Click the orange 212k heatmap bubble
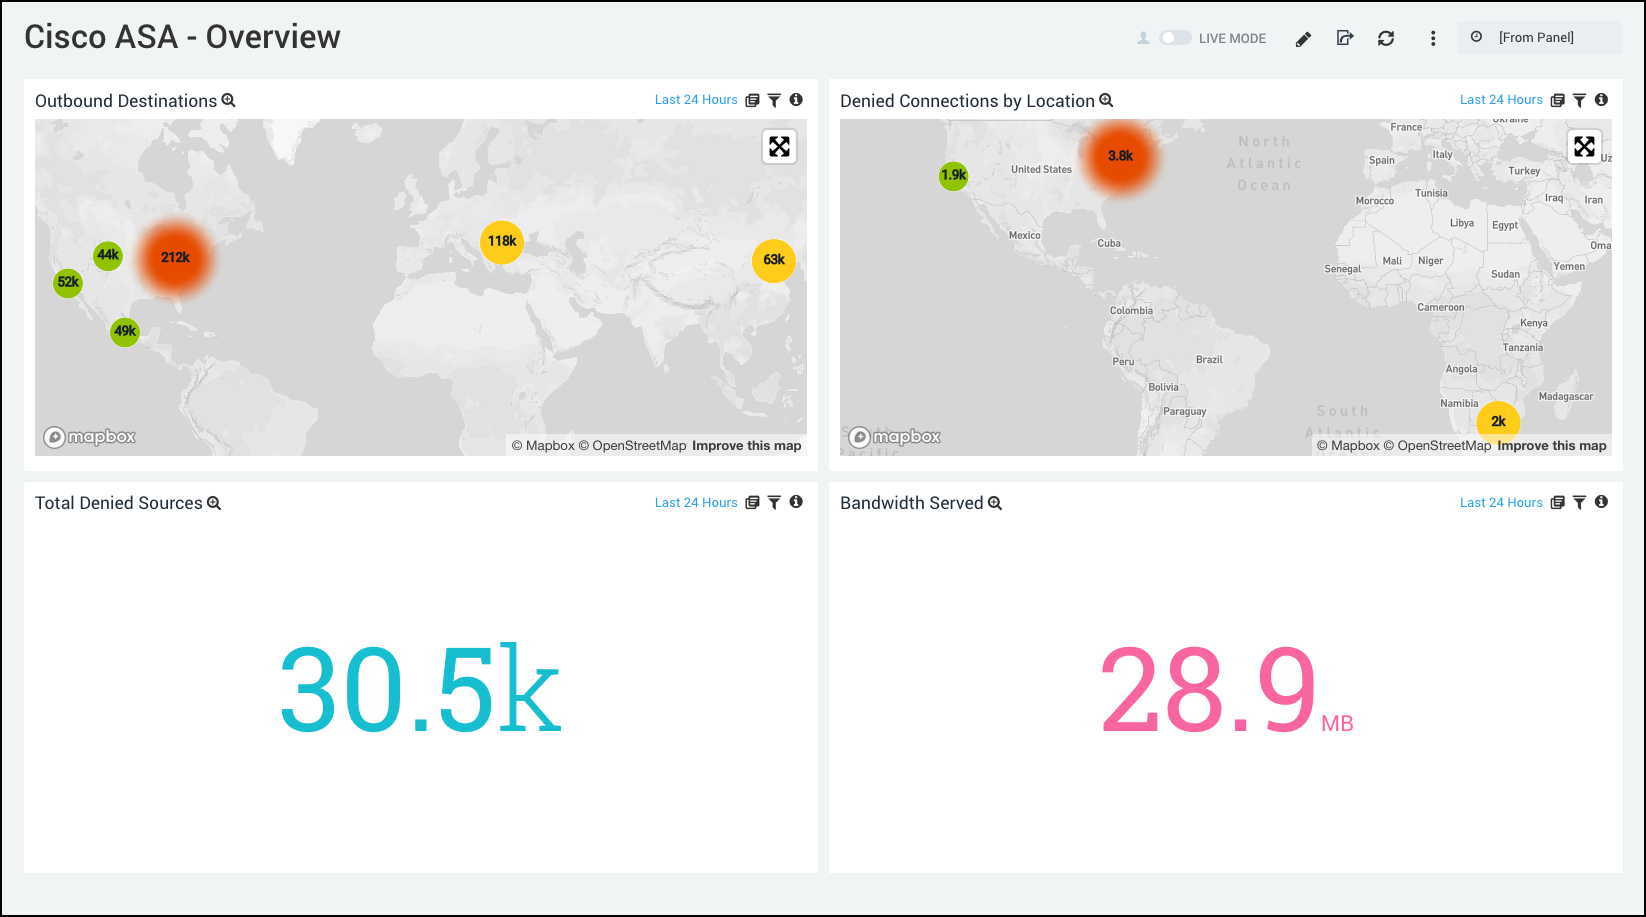This screenshot has height=917, width=1646. point(176,257)
